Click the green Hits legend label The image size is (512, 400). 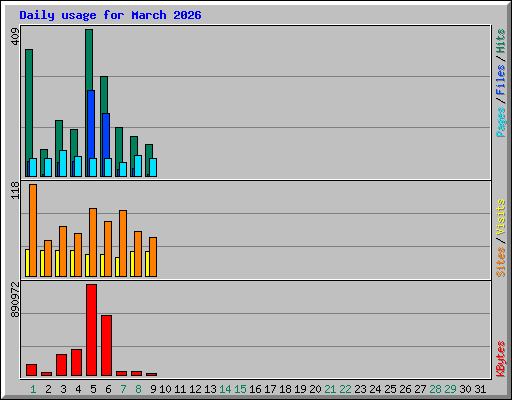(500, 41)
